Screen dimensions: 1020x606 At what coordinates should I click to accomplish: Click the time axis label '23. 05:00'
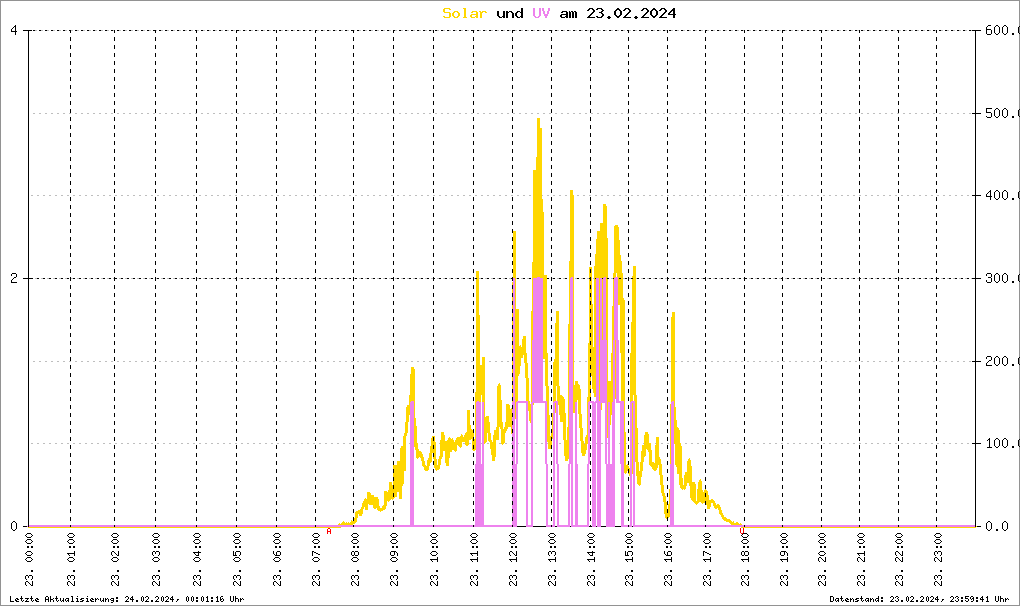click(237, 559)
